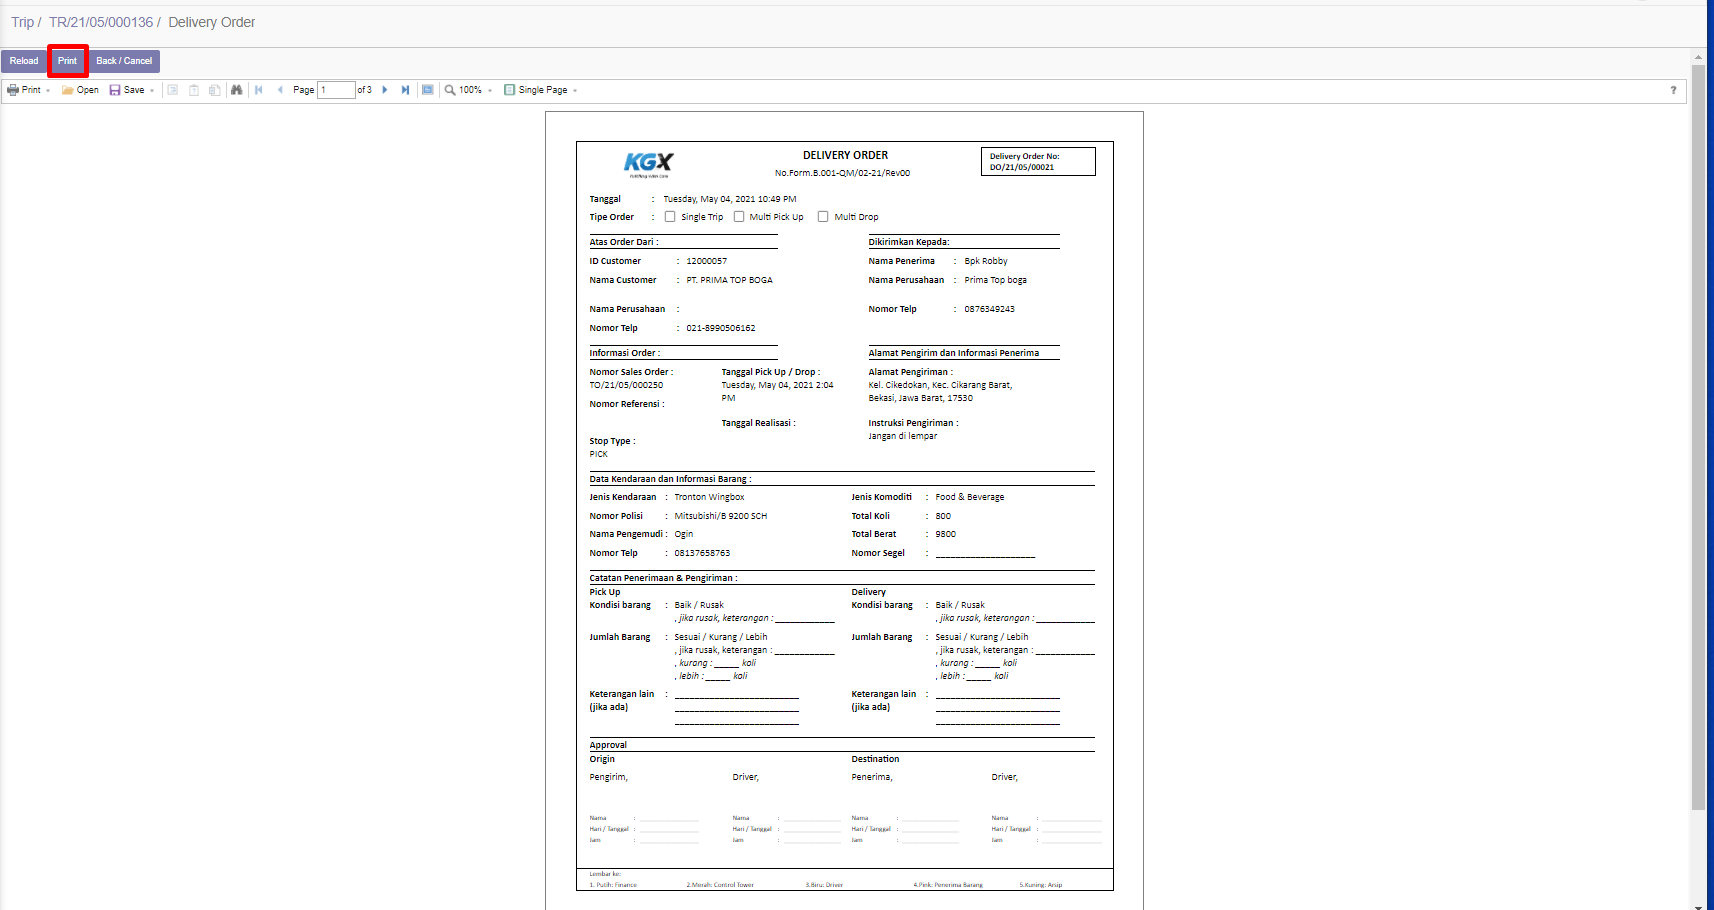This screenshot has width=1714, height=910.
Task: Go to the previous page
Action: tap(280, 90)
